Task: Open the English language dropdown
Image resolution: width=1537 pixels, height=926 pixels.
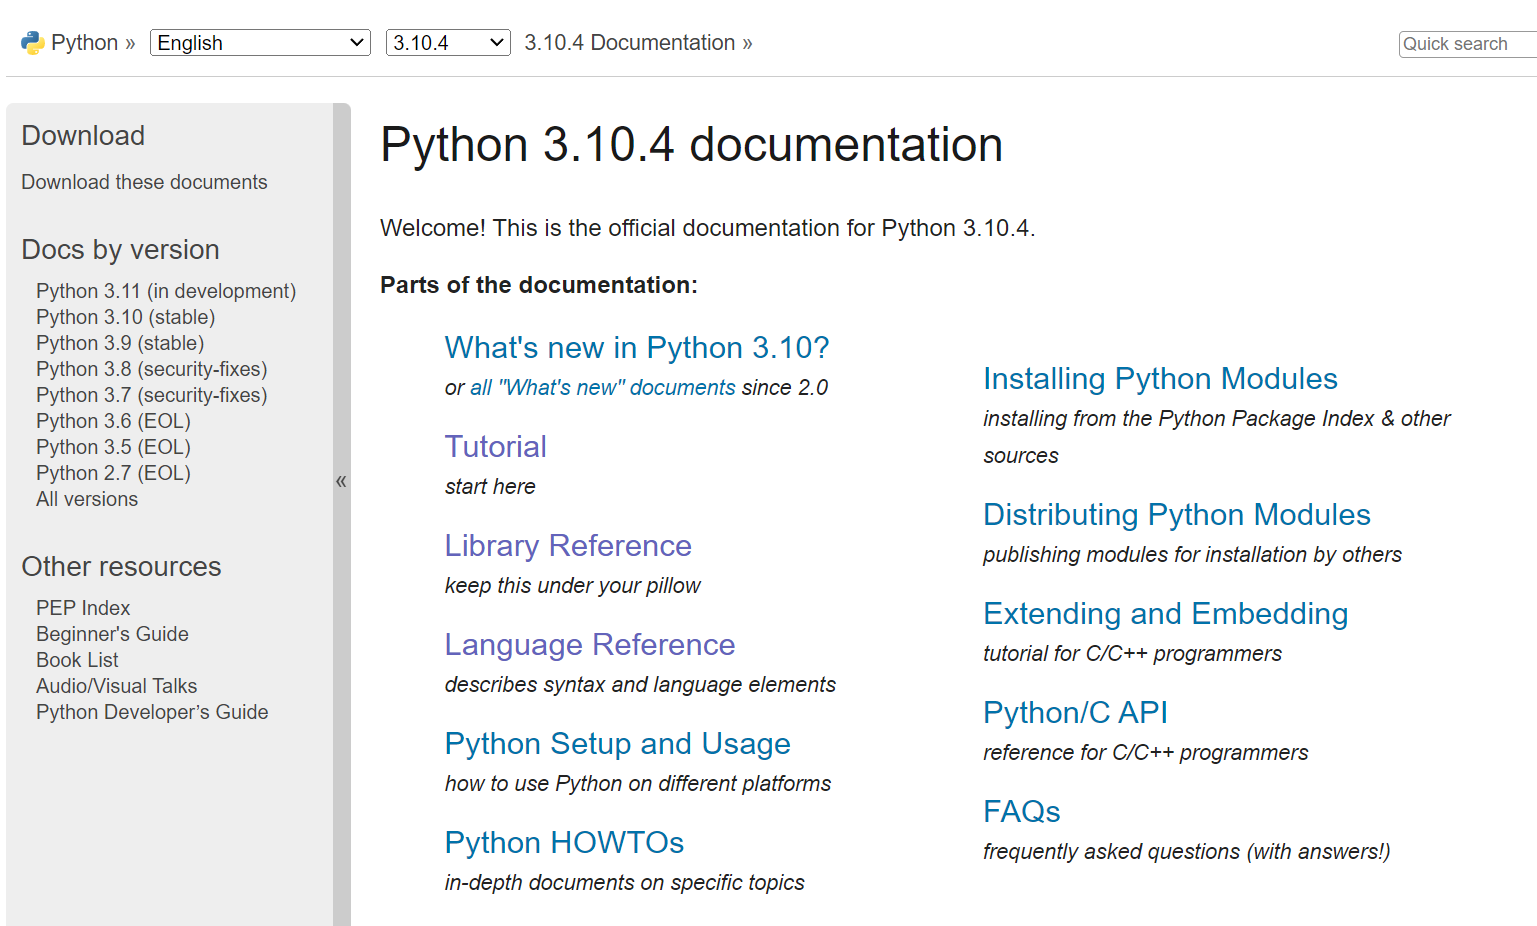Action: (x=260, y=43)
